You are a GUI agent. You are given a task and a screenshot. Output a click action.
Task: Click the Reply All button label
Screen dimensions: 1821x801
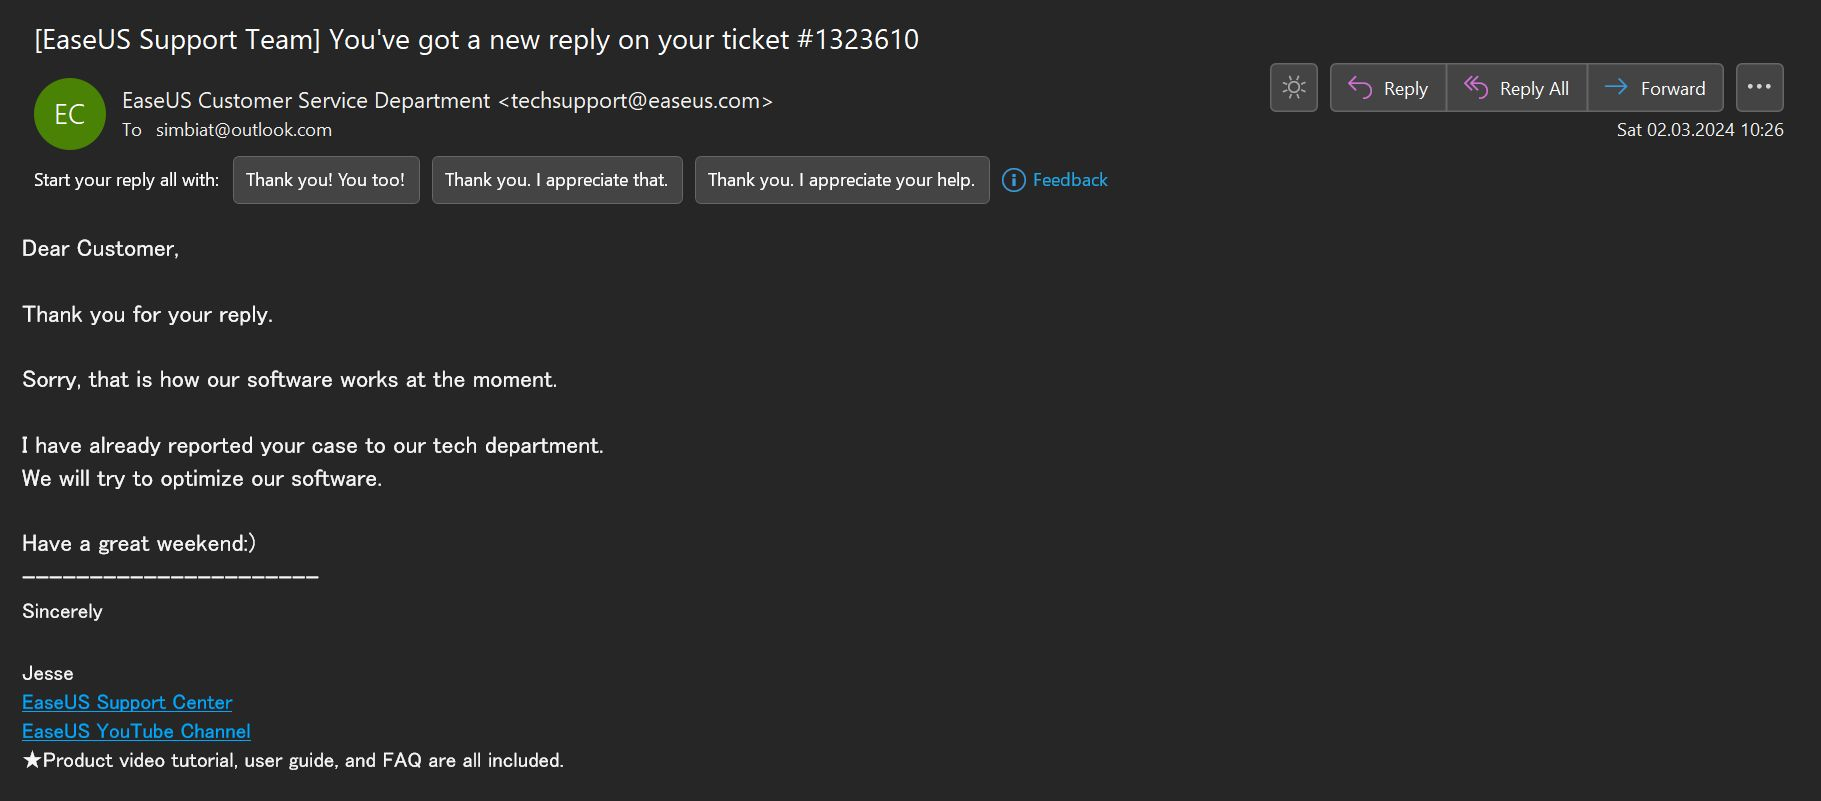1534,88
